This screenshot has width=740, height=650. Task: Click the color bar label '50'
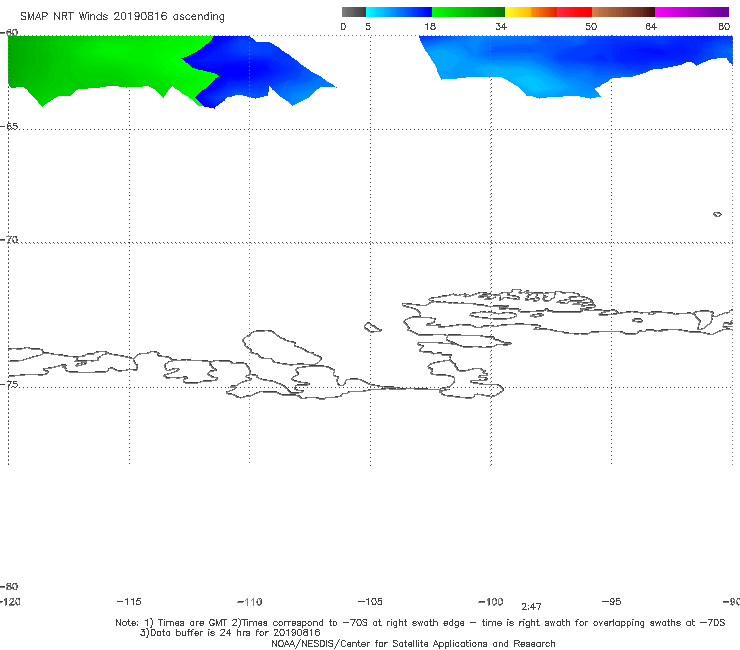(x=591, y=27)
